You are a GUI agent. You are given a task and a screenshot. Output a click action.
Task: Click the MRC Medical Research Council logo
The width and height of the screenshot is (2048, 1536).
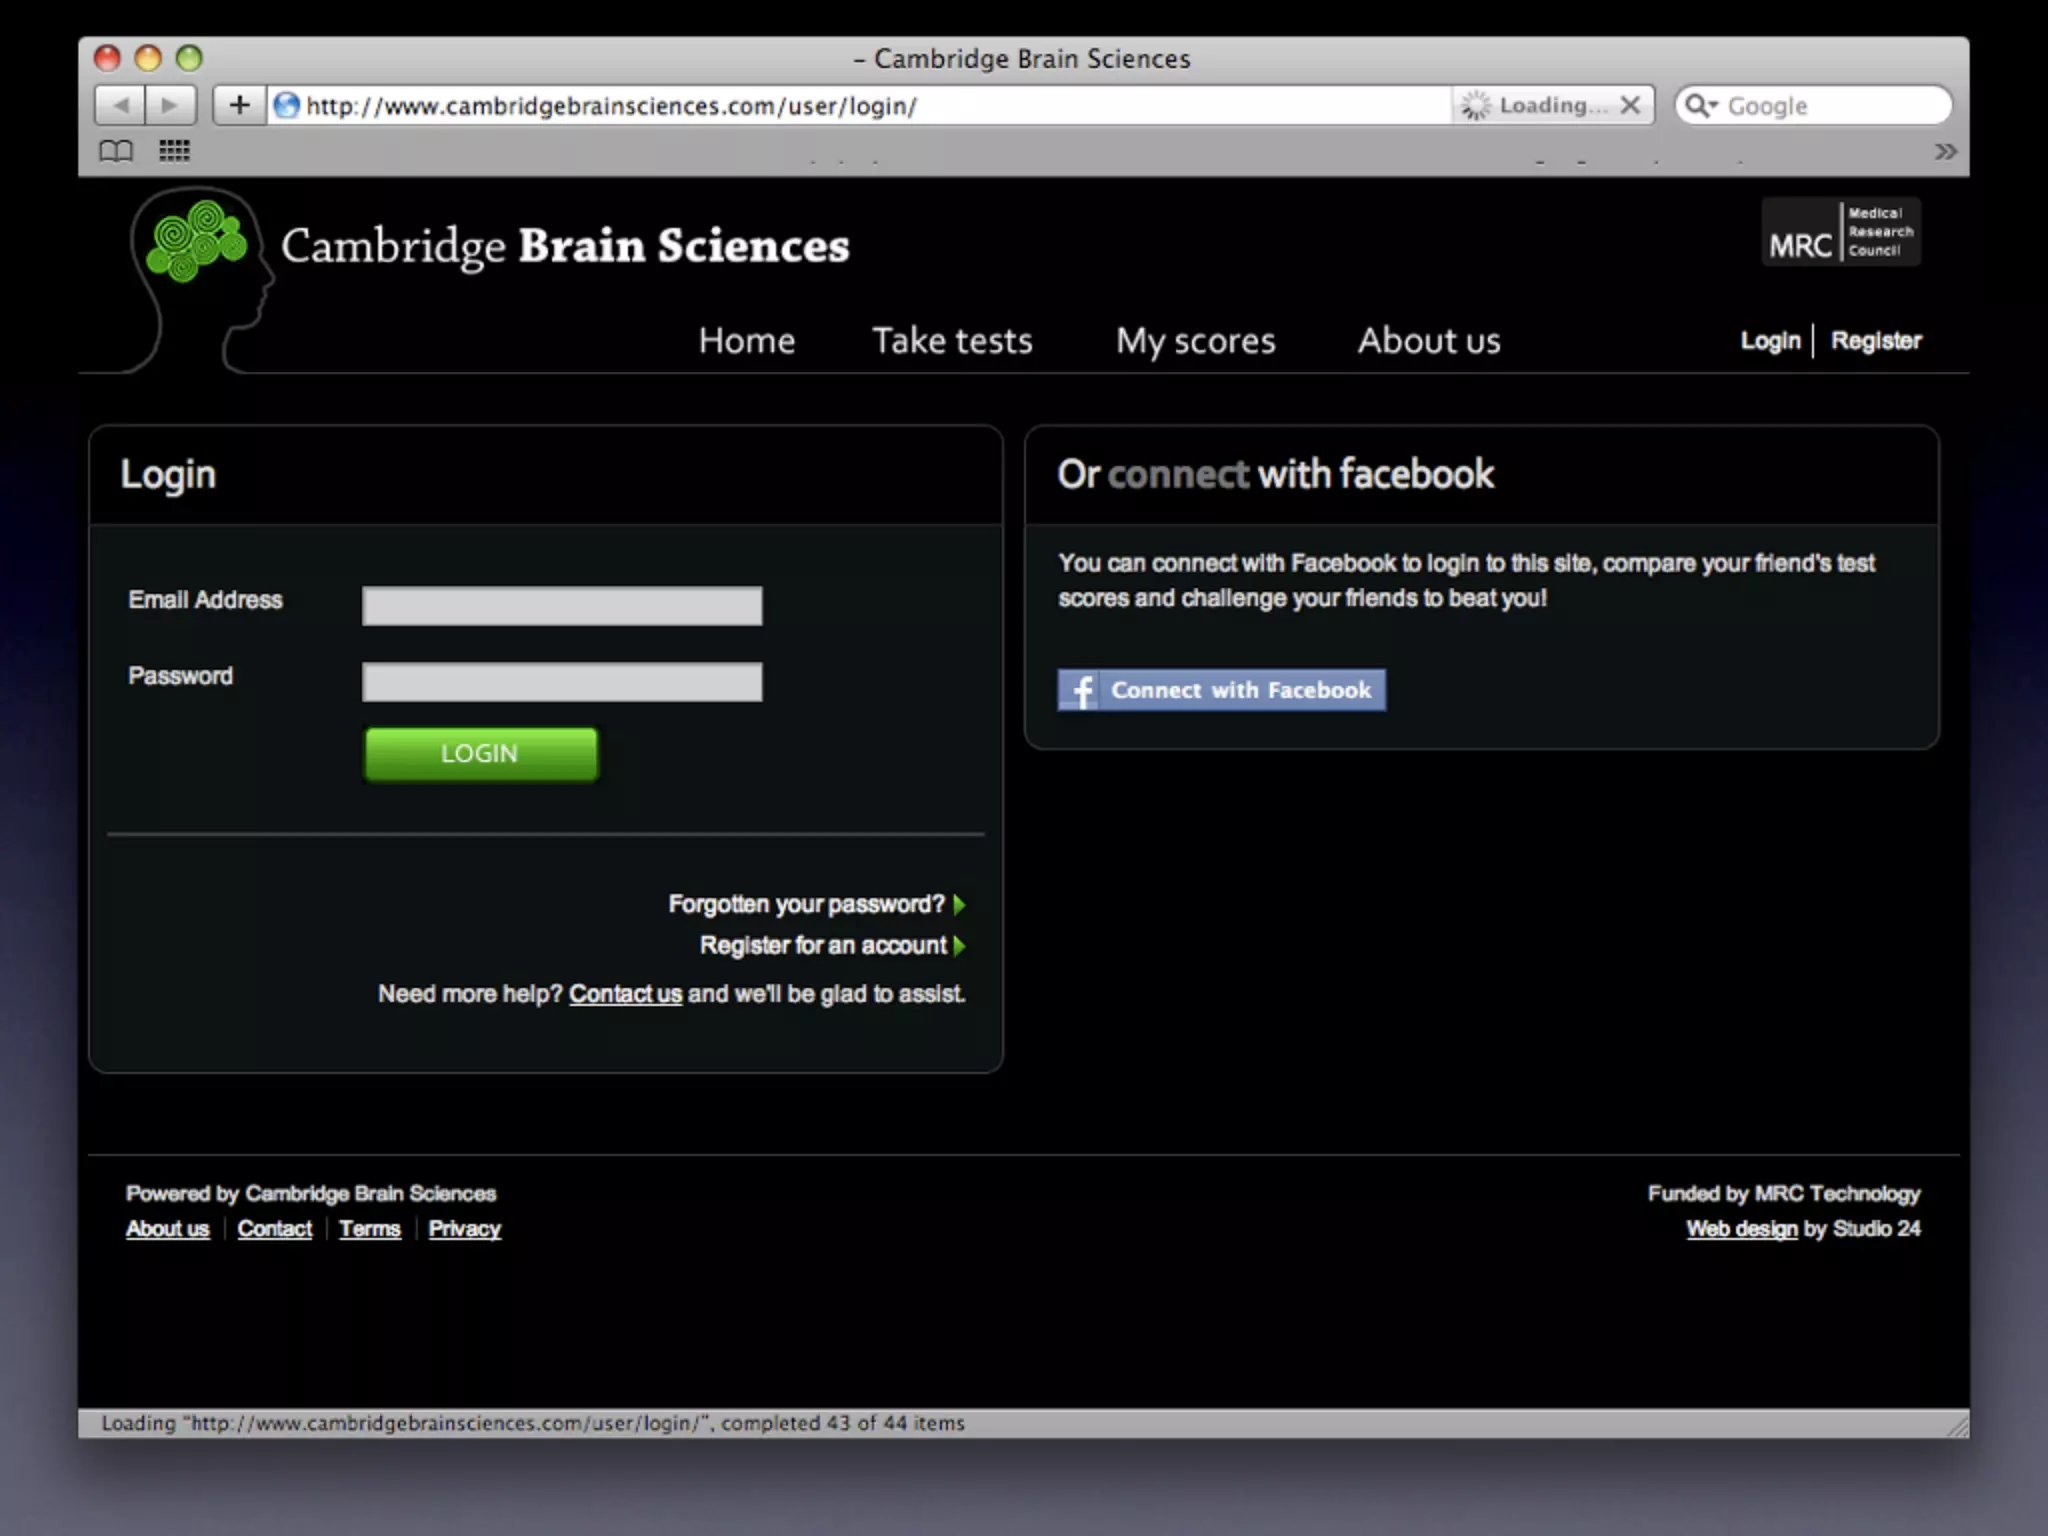point(1840,232)
